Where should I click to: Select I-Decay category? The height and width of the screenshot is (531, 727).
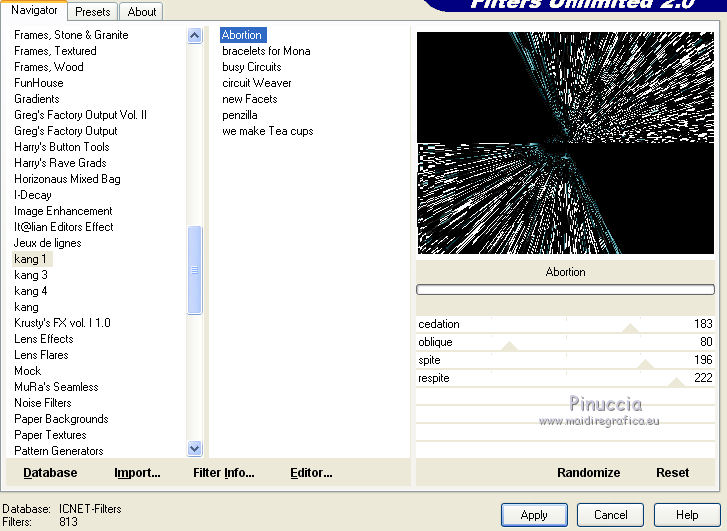pyautogui.click(x=32, y=195)
